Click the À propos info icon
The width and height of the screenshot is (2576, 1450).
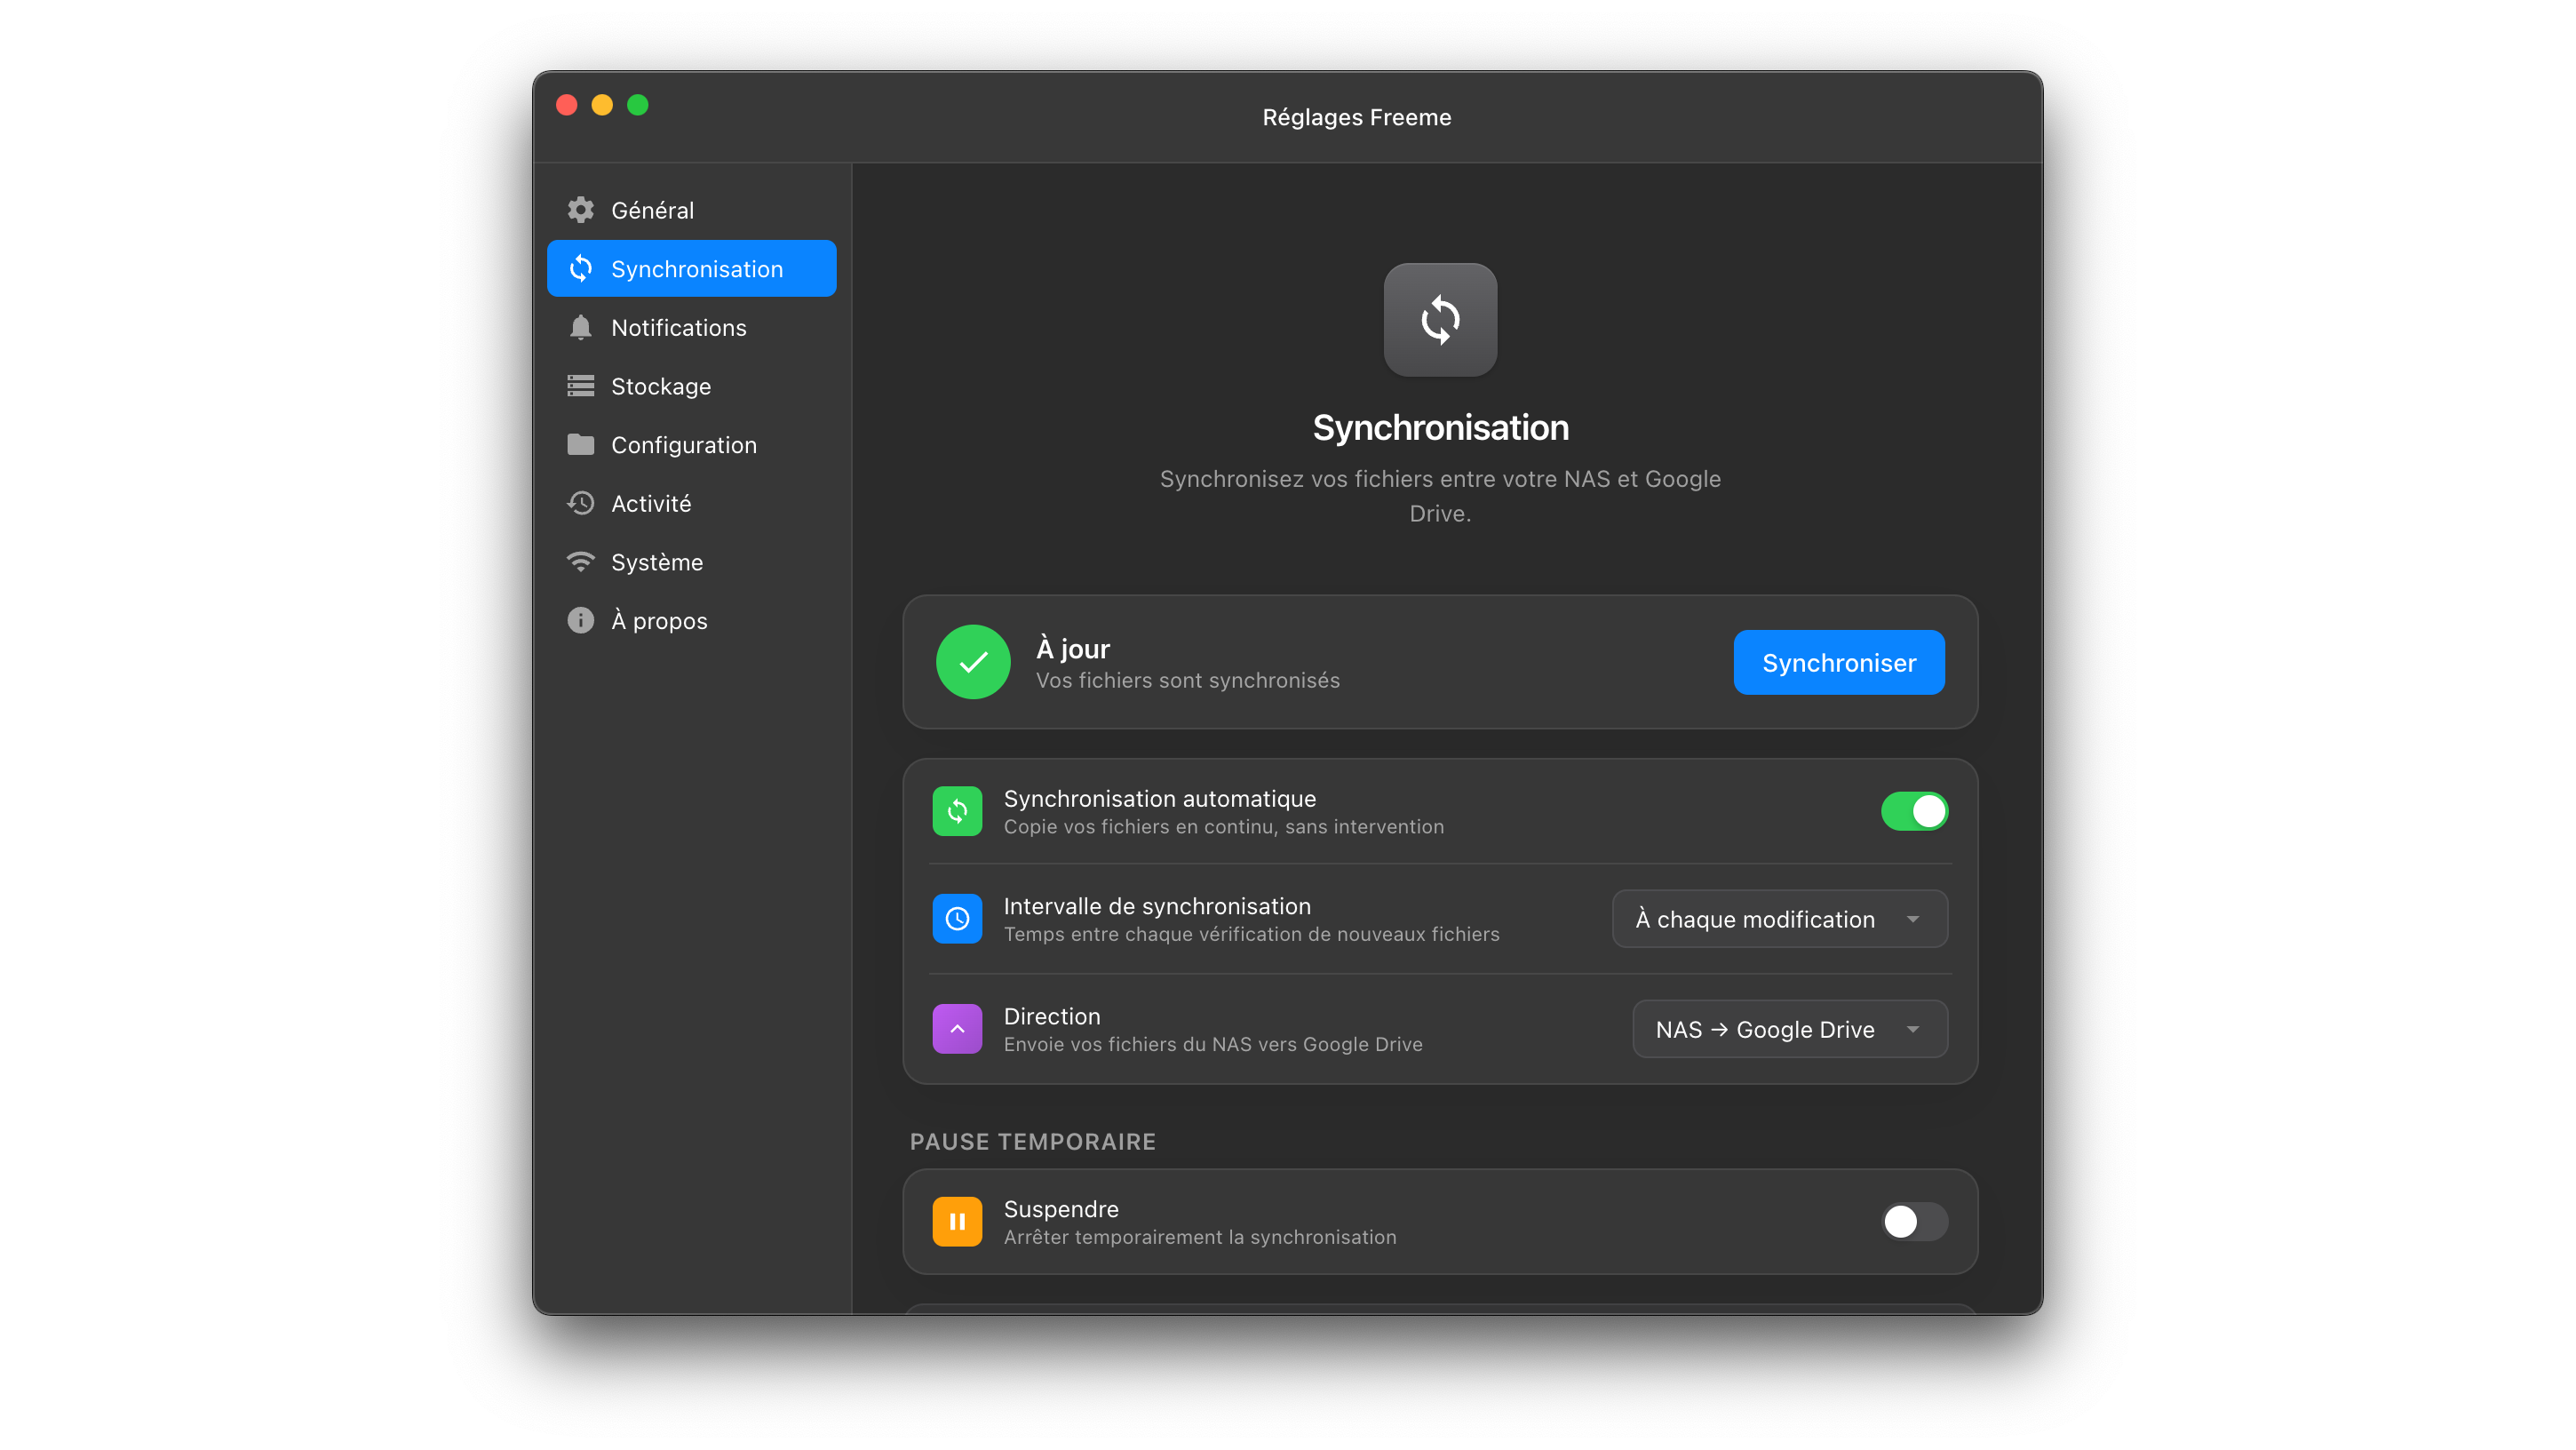[580, 620]
